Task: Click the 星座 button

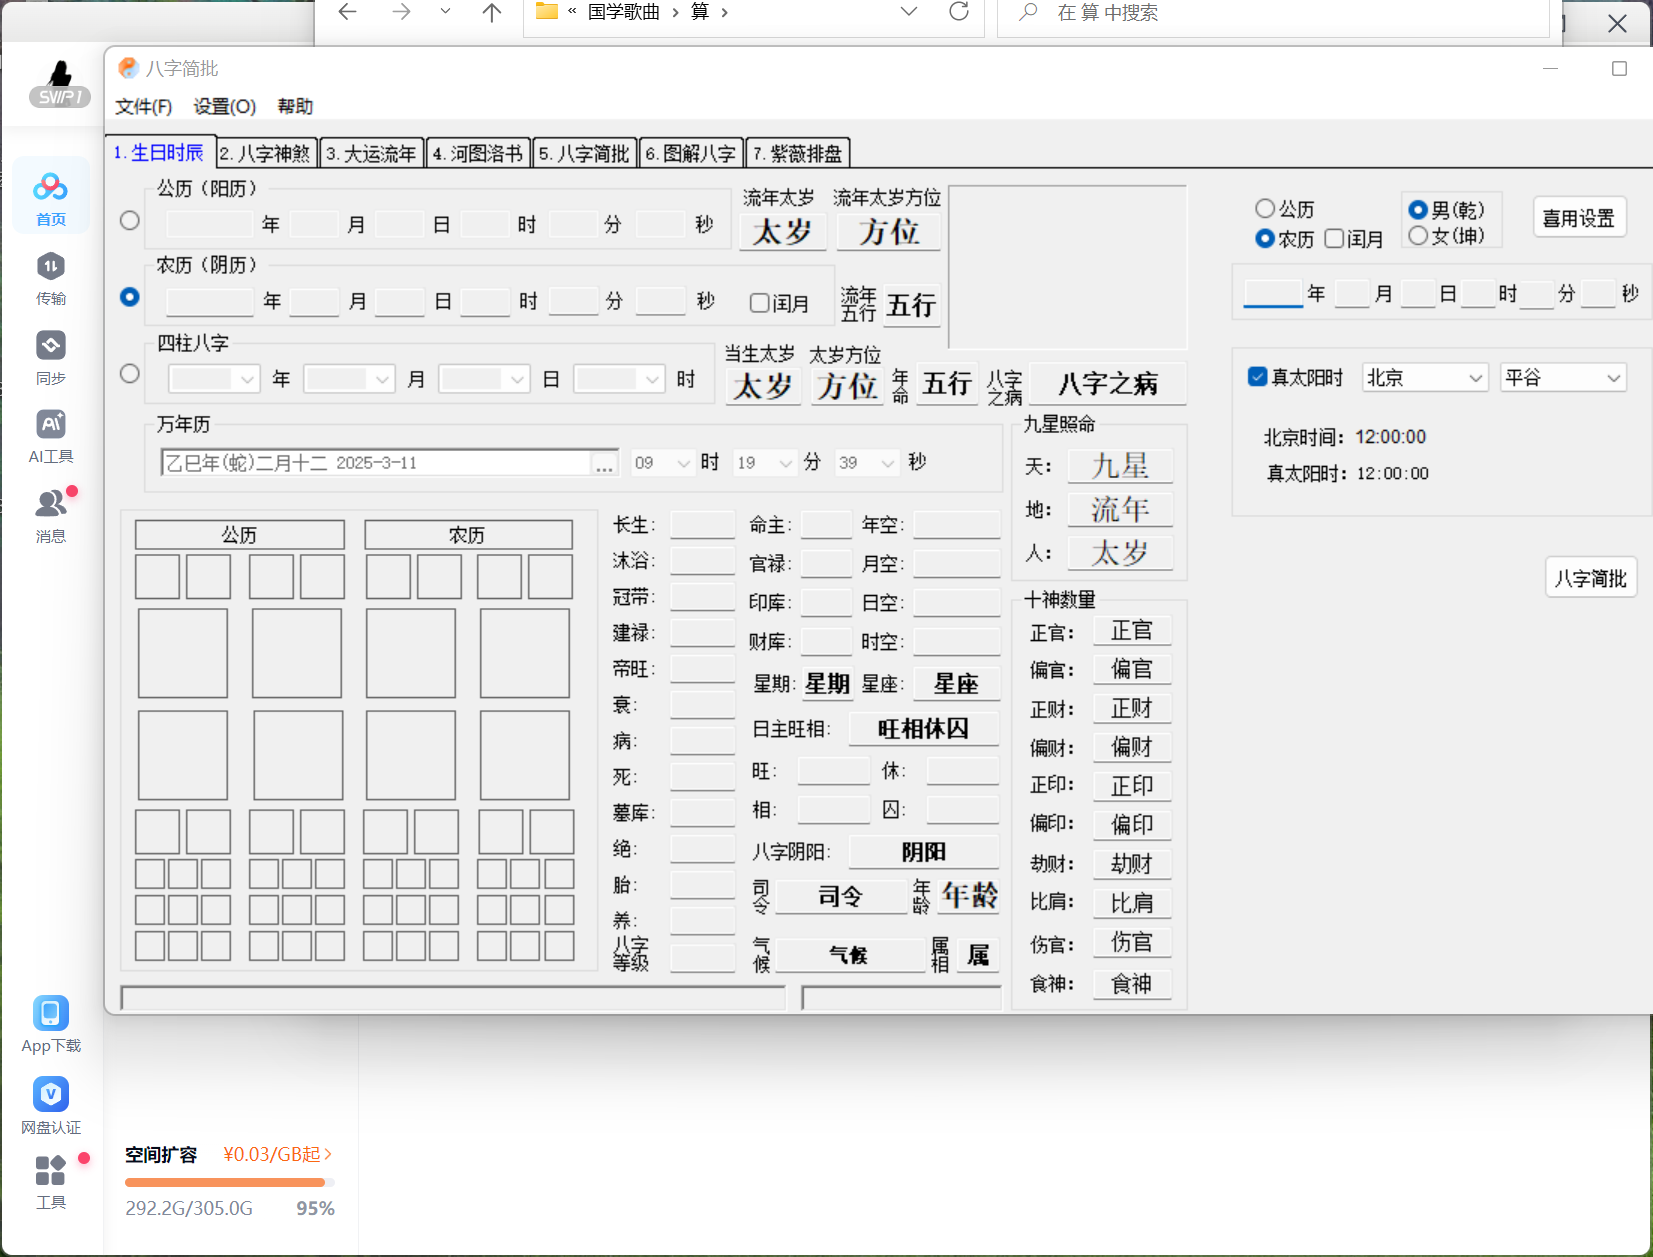Action: [956, 684]
